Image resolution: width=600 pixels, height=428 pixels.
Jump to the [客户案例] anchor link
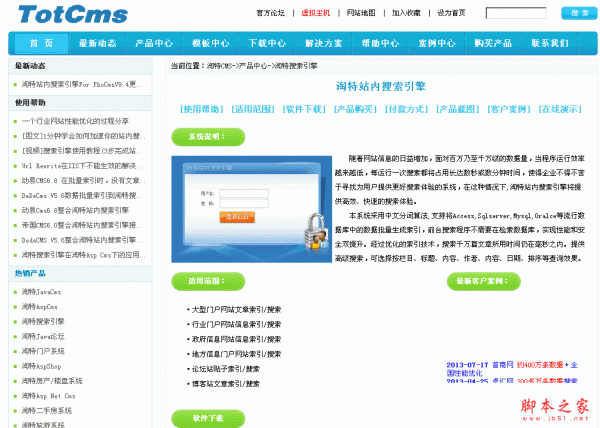[509, 109]
